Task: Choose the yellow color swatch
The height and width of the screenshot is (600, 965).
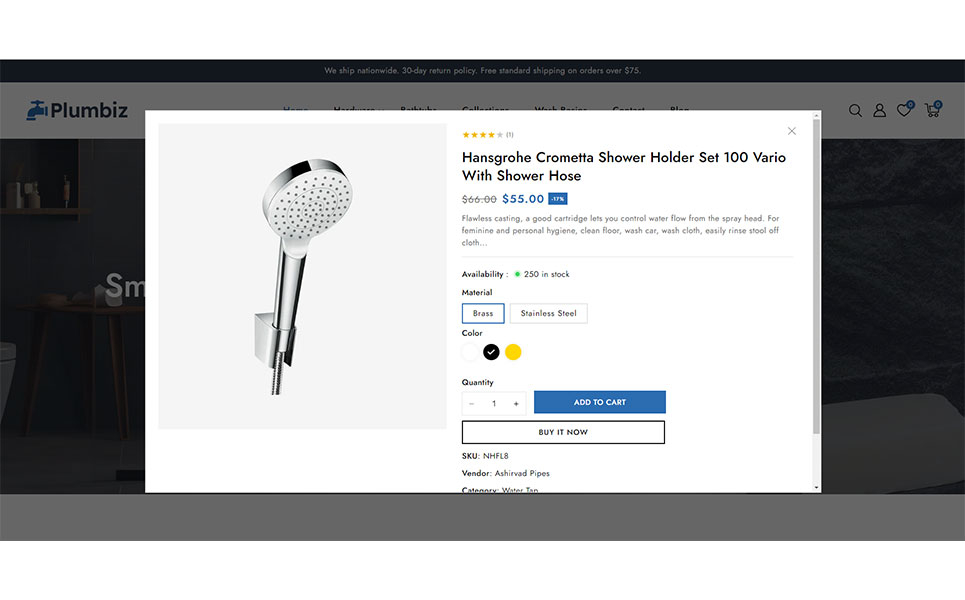Action: point(513,352)
